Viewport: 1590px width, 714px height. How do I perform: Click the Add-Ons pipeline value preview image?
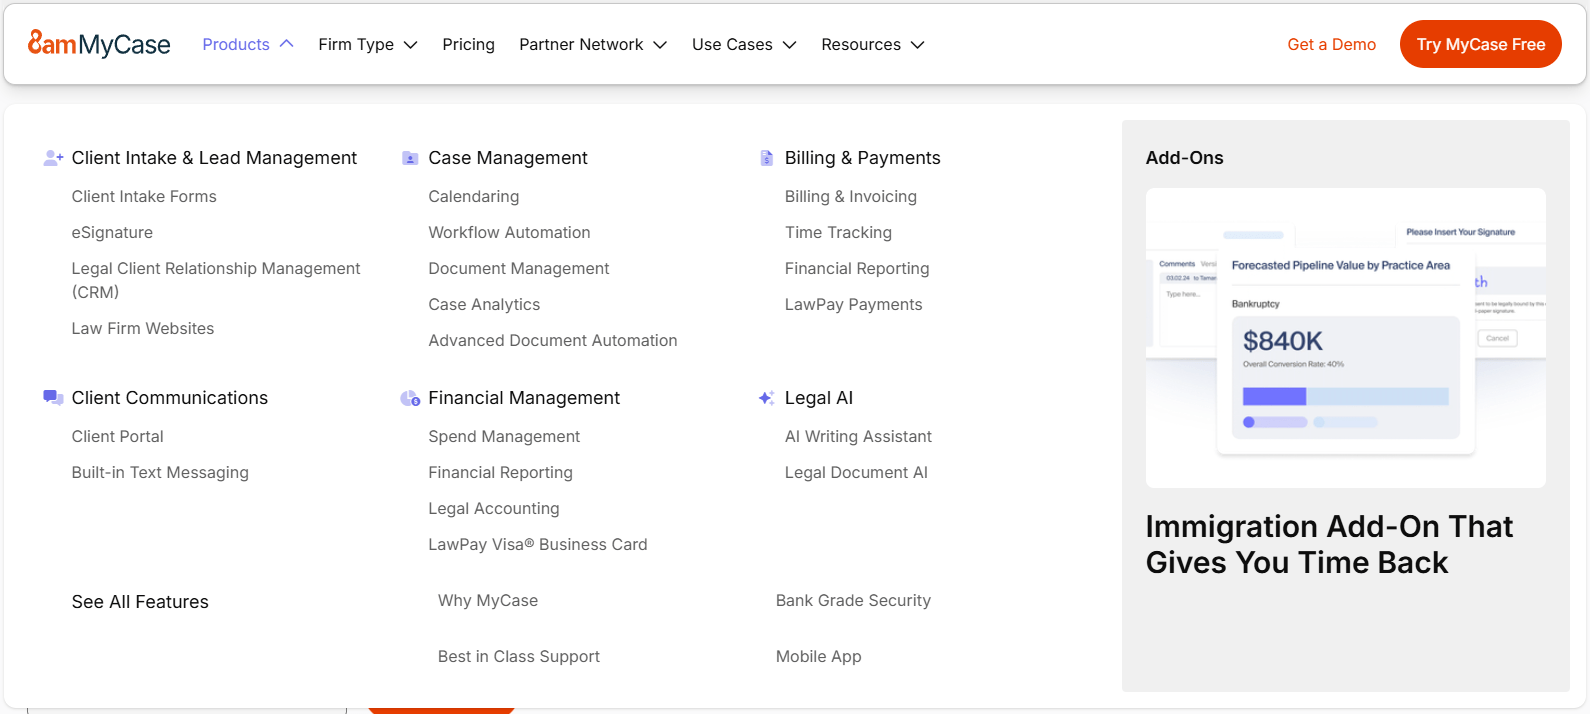[1345, 338]
